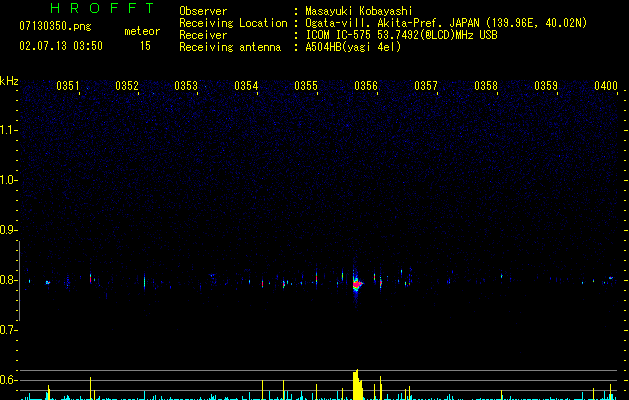Click the 0.8 kHz axis label
This screenshot has width=629, height=400.
pyautogui.click(x=8, y=280)
